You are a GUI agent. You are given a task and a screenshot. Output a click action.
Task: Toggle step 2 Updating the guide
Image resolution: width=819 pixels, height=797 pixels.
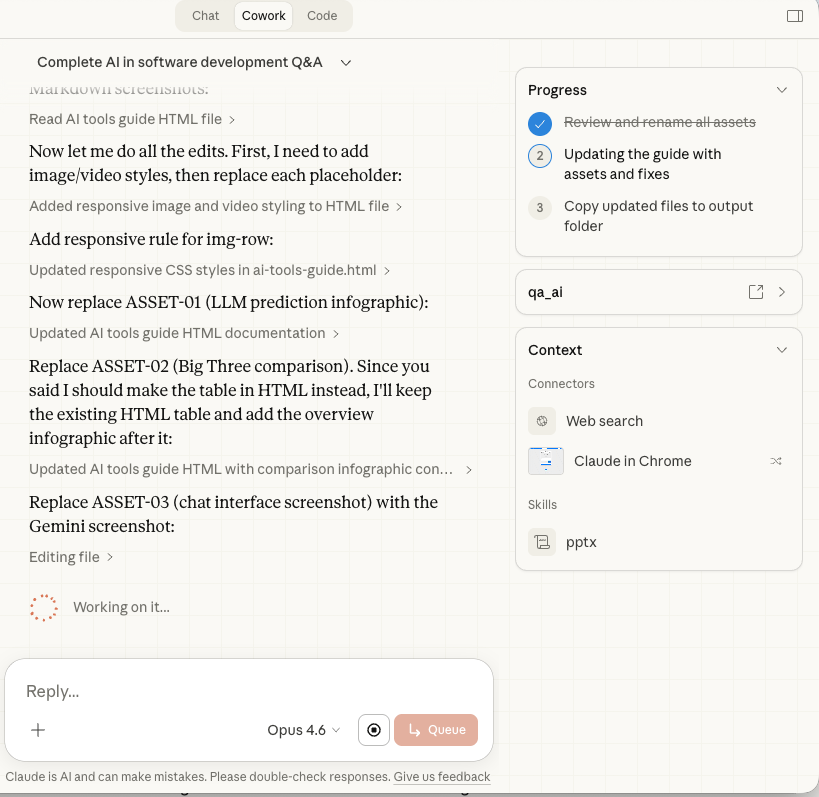(540, 156)
